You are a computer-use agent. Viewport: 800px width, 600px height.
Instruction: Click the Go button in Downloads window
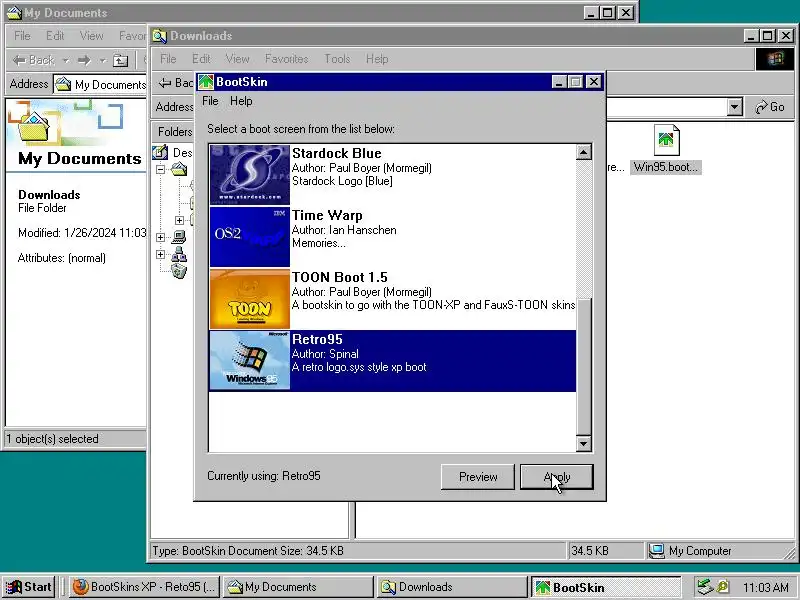(770, 107)
